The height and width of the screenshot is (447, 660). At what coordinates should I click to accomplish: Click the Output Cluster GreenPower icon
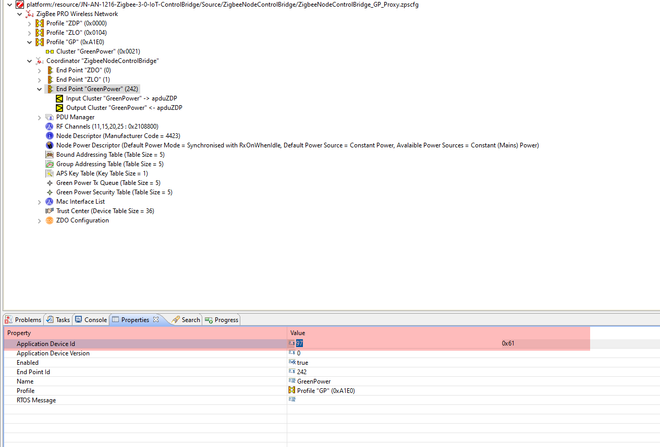59,108
